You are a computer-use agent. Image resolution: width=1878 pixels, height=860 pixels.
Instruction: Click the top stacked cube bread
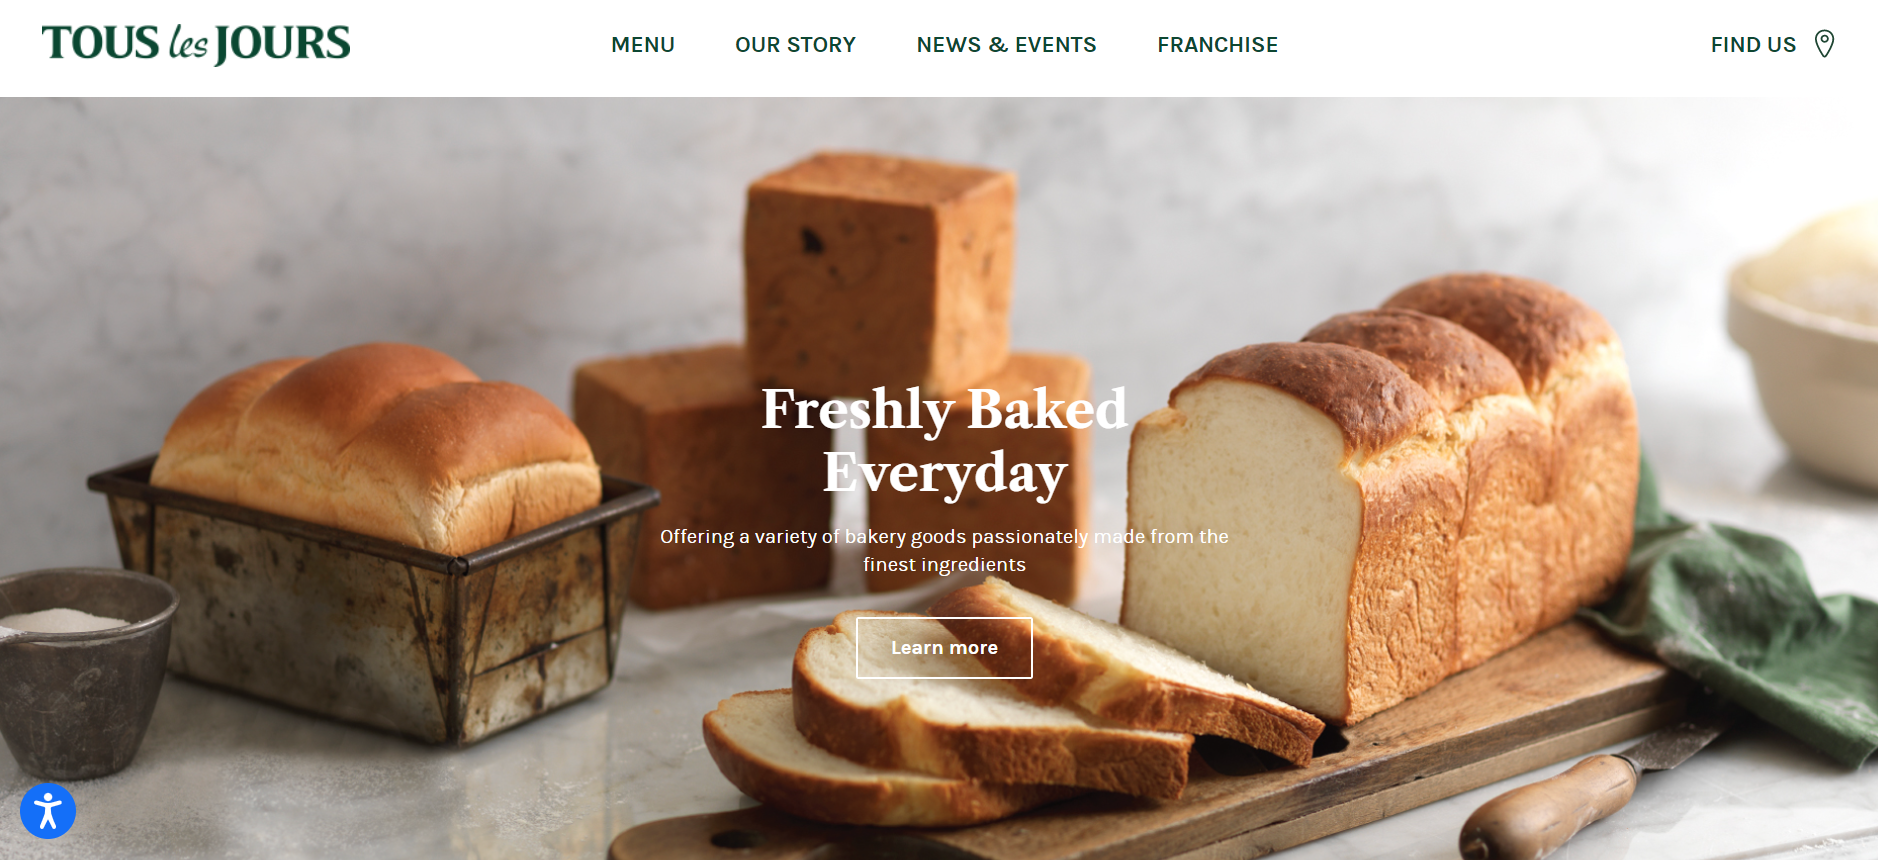pyautogui.click(x=878, y=270)
